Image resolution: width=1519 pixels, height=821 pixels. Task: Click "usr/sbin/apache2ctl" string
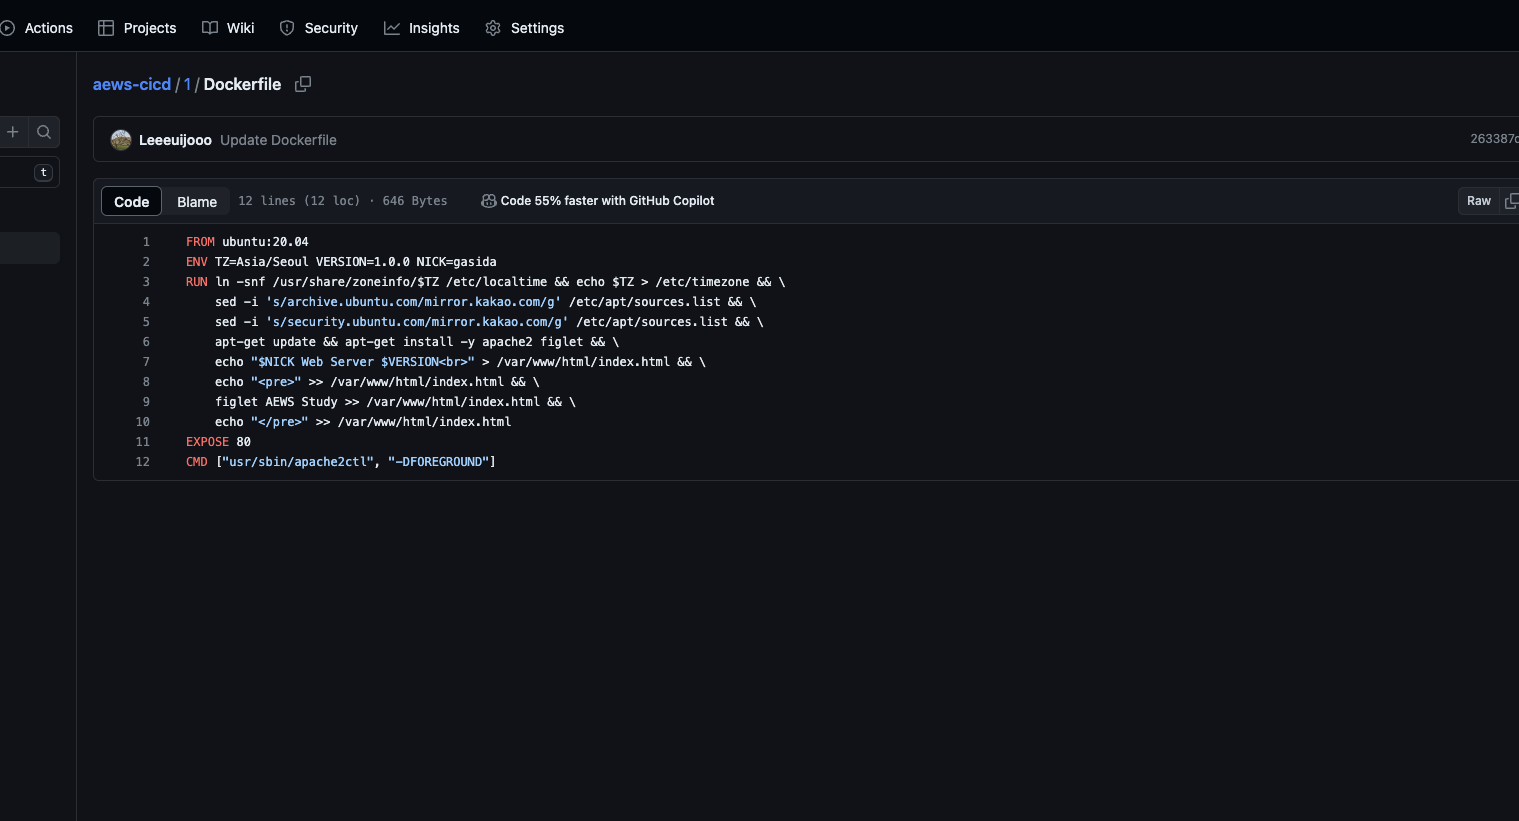point(298,462)
